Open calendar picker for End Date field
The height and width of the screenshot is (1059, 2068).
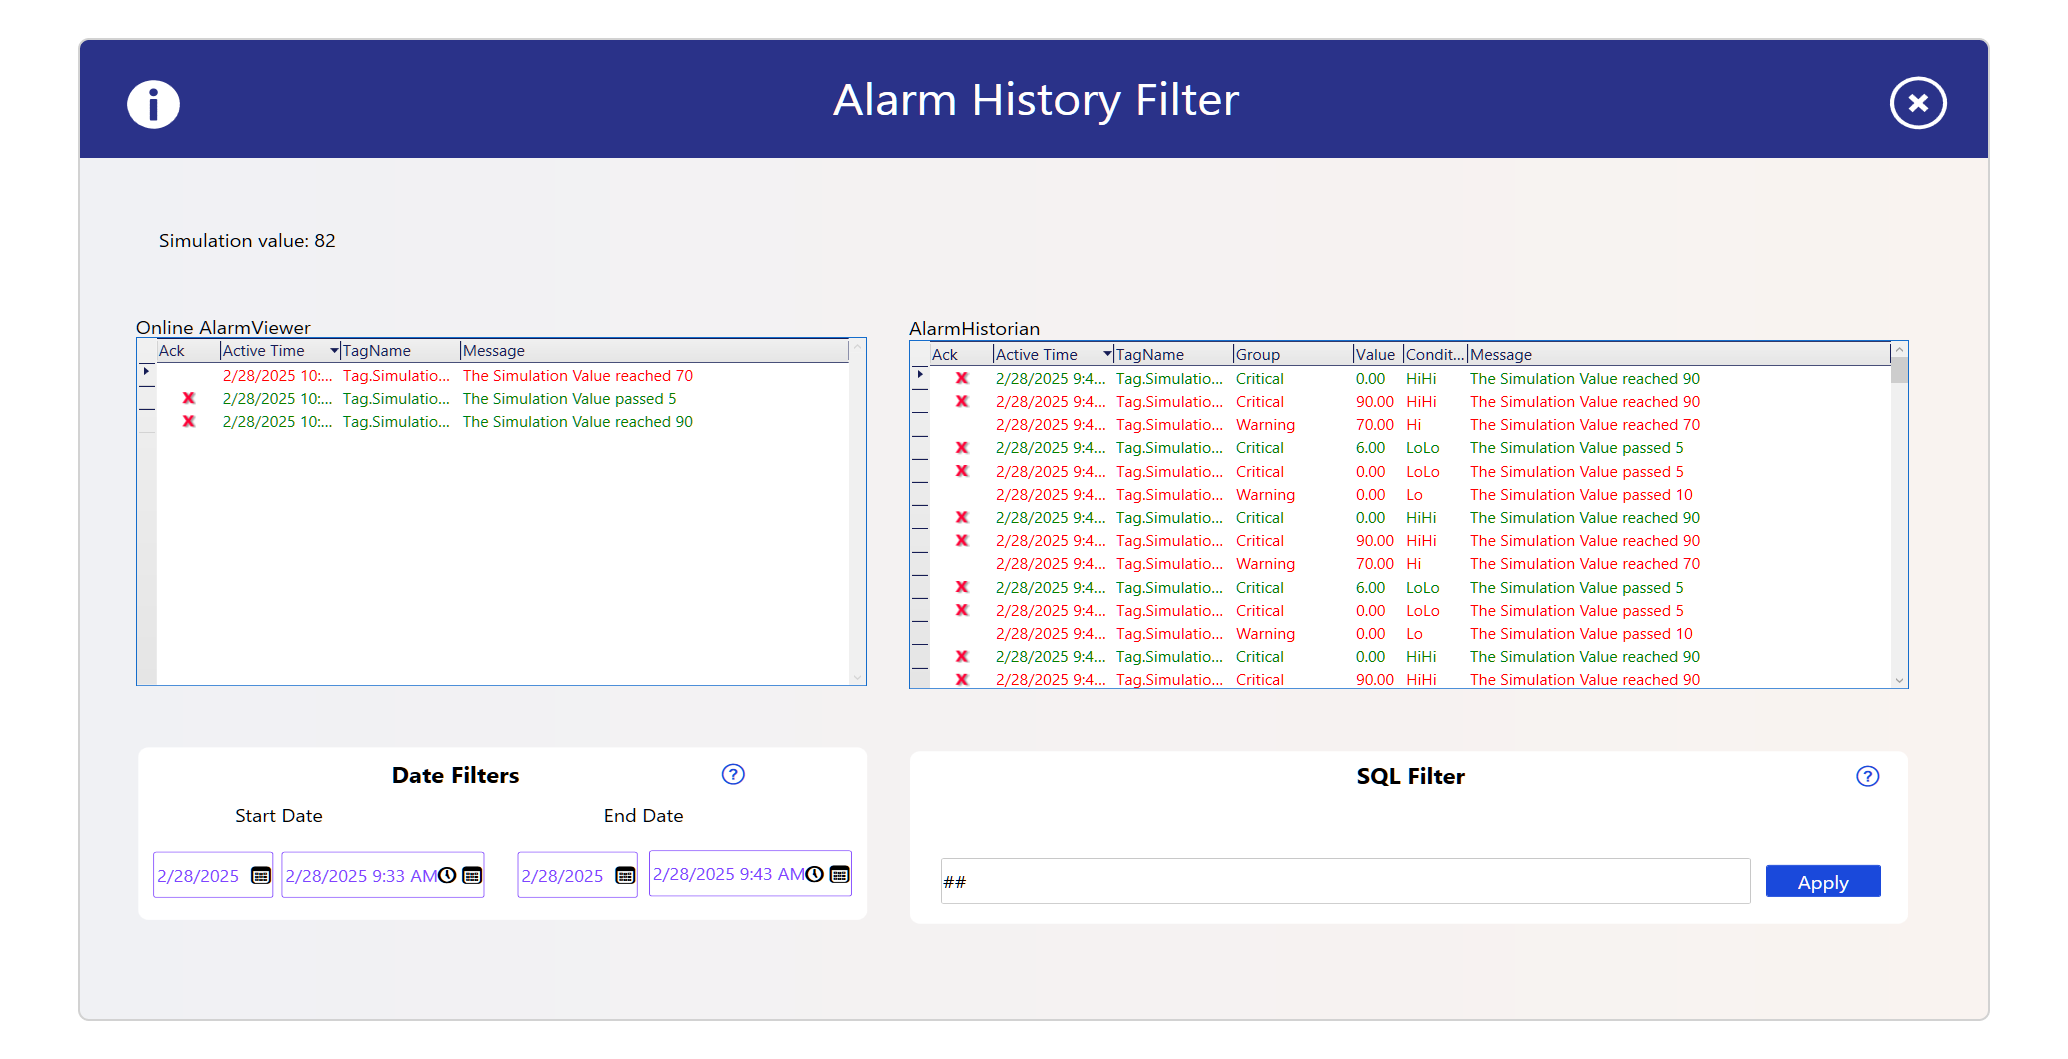tap(625, 876)
